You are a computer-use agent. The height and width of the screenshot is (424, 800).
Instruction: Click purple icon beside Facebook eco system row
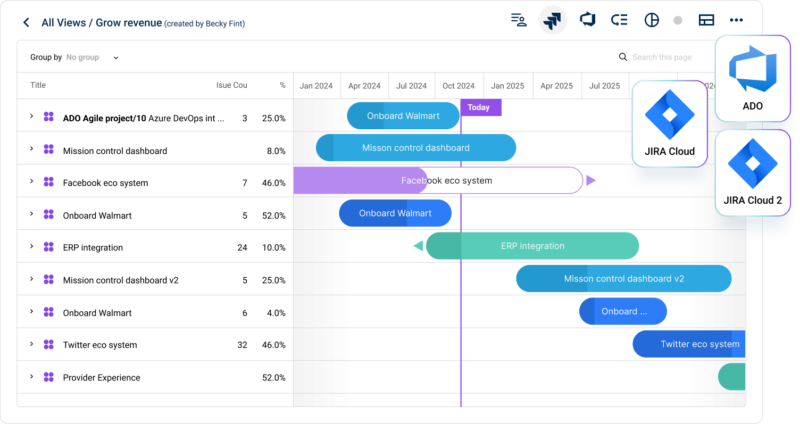pyautogui.click(x=48, y=182)
